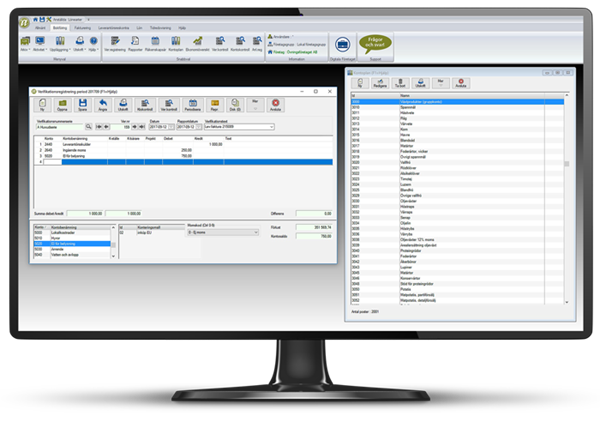Print using the Utskrift icon in verification window
600x422 pixels.
(122, 103)
